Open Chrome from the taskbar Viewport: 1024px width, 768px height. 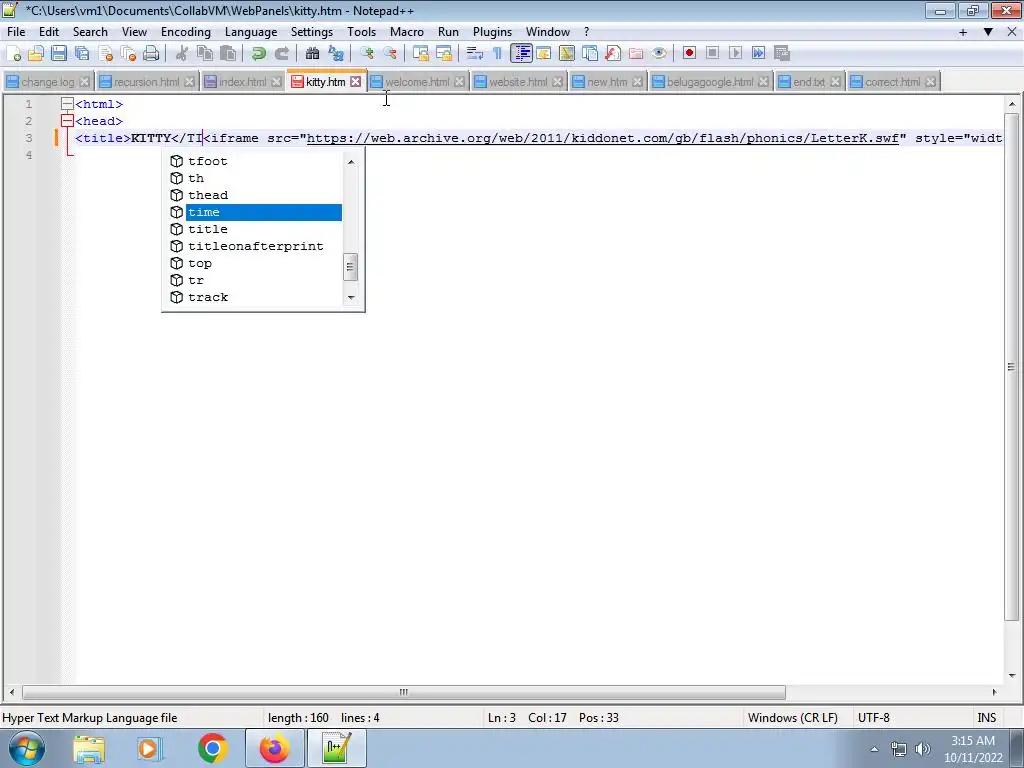point(212,748)
